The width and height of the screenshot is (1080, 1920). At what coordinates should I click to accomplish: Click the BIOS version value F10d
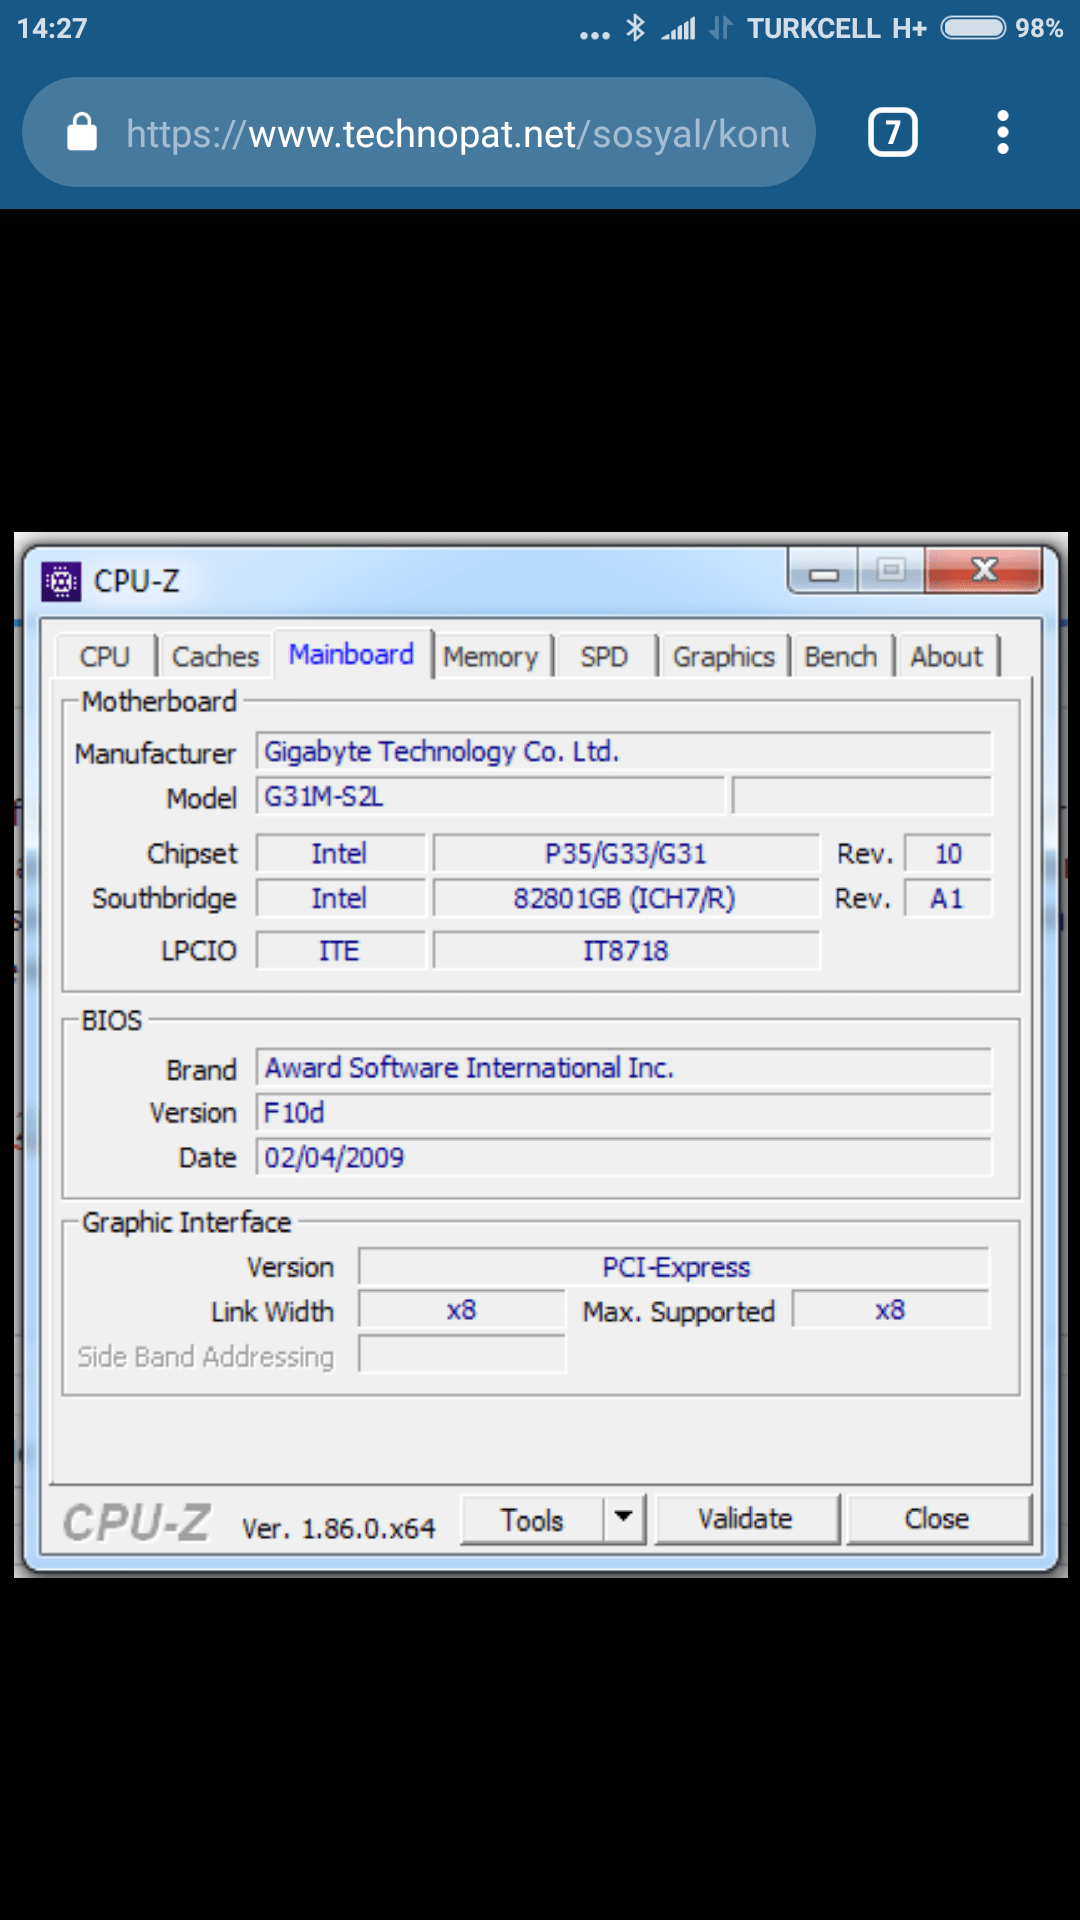coord(624,1113)
